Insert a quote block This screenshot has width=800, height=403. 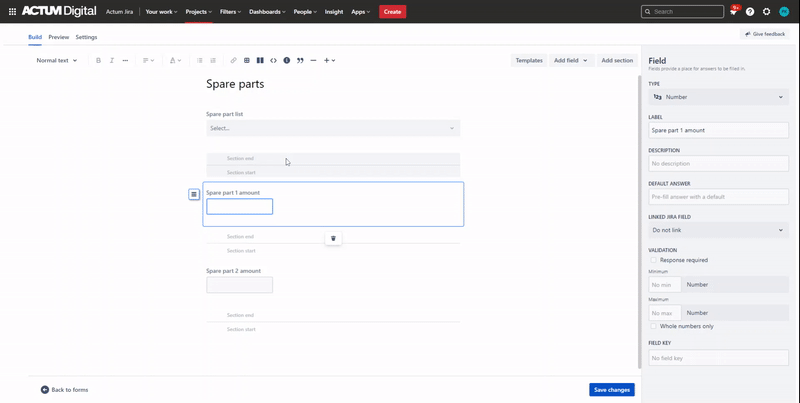[x=300, y=60]
